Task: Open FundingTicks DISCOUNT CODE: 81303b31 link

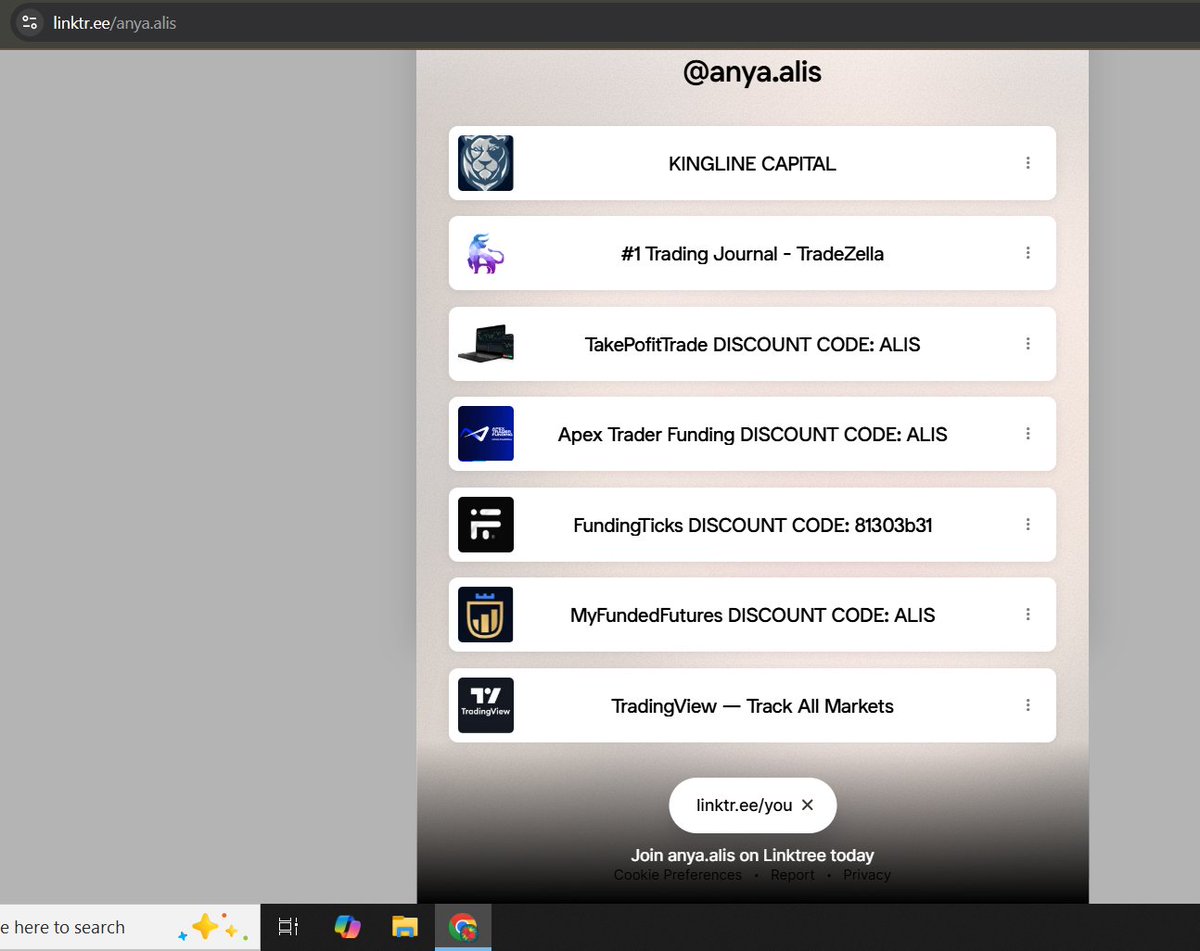Action: click(752, 524)
